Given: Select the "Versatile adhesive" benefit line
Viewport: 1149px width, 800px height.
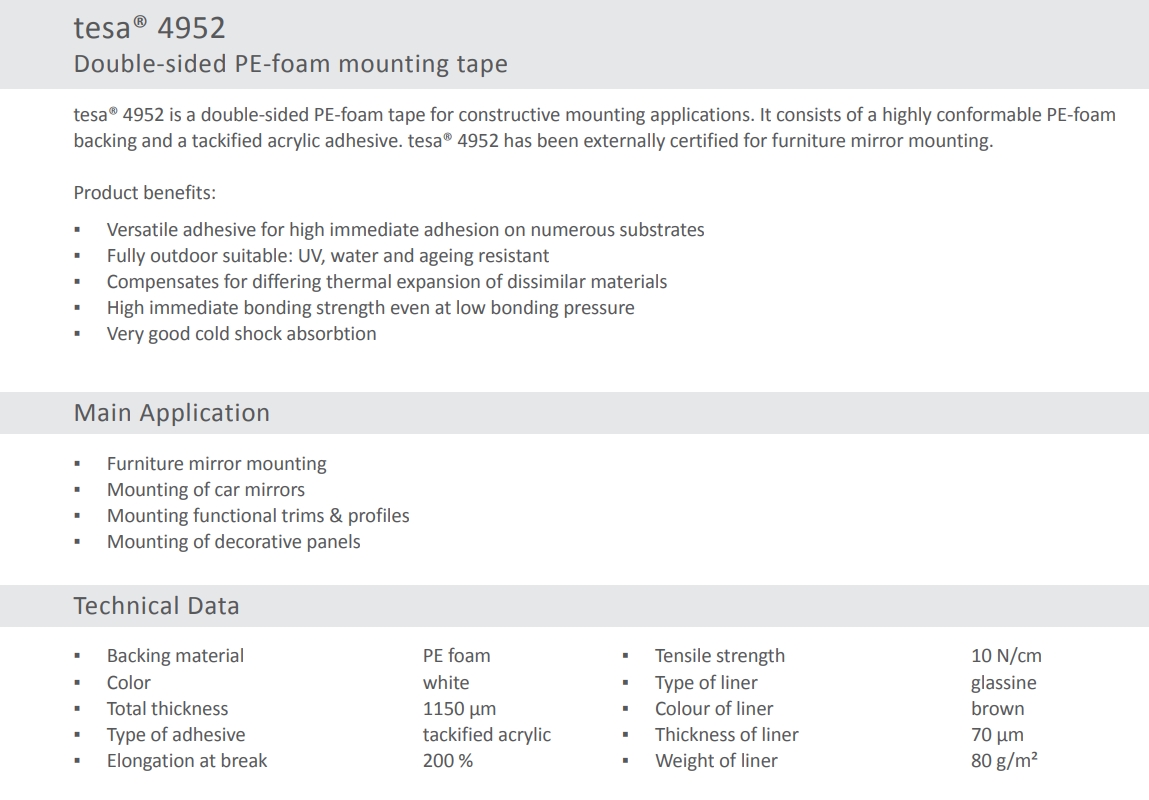Looking at the screenshot, I should point(405,230).
